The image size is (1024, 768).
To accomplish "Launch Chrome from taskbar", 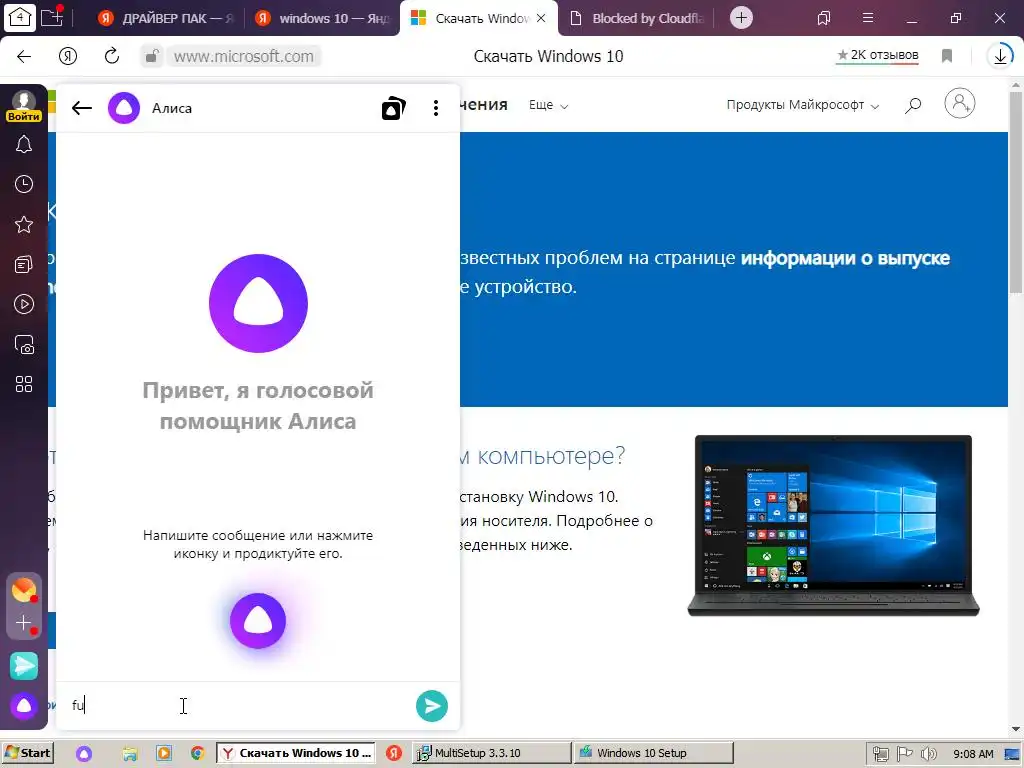I will (197, 754).
